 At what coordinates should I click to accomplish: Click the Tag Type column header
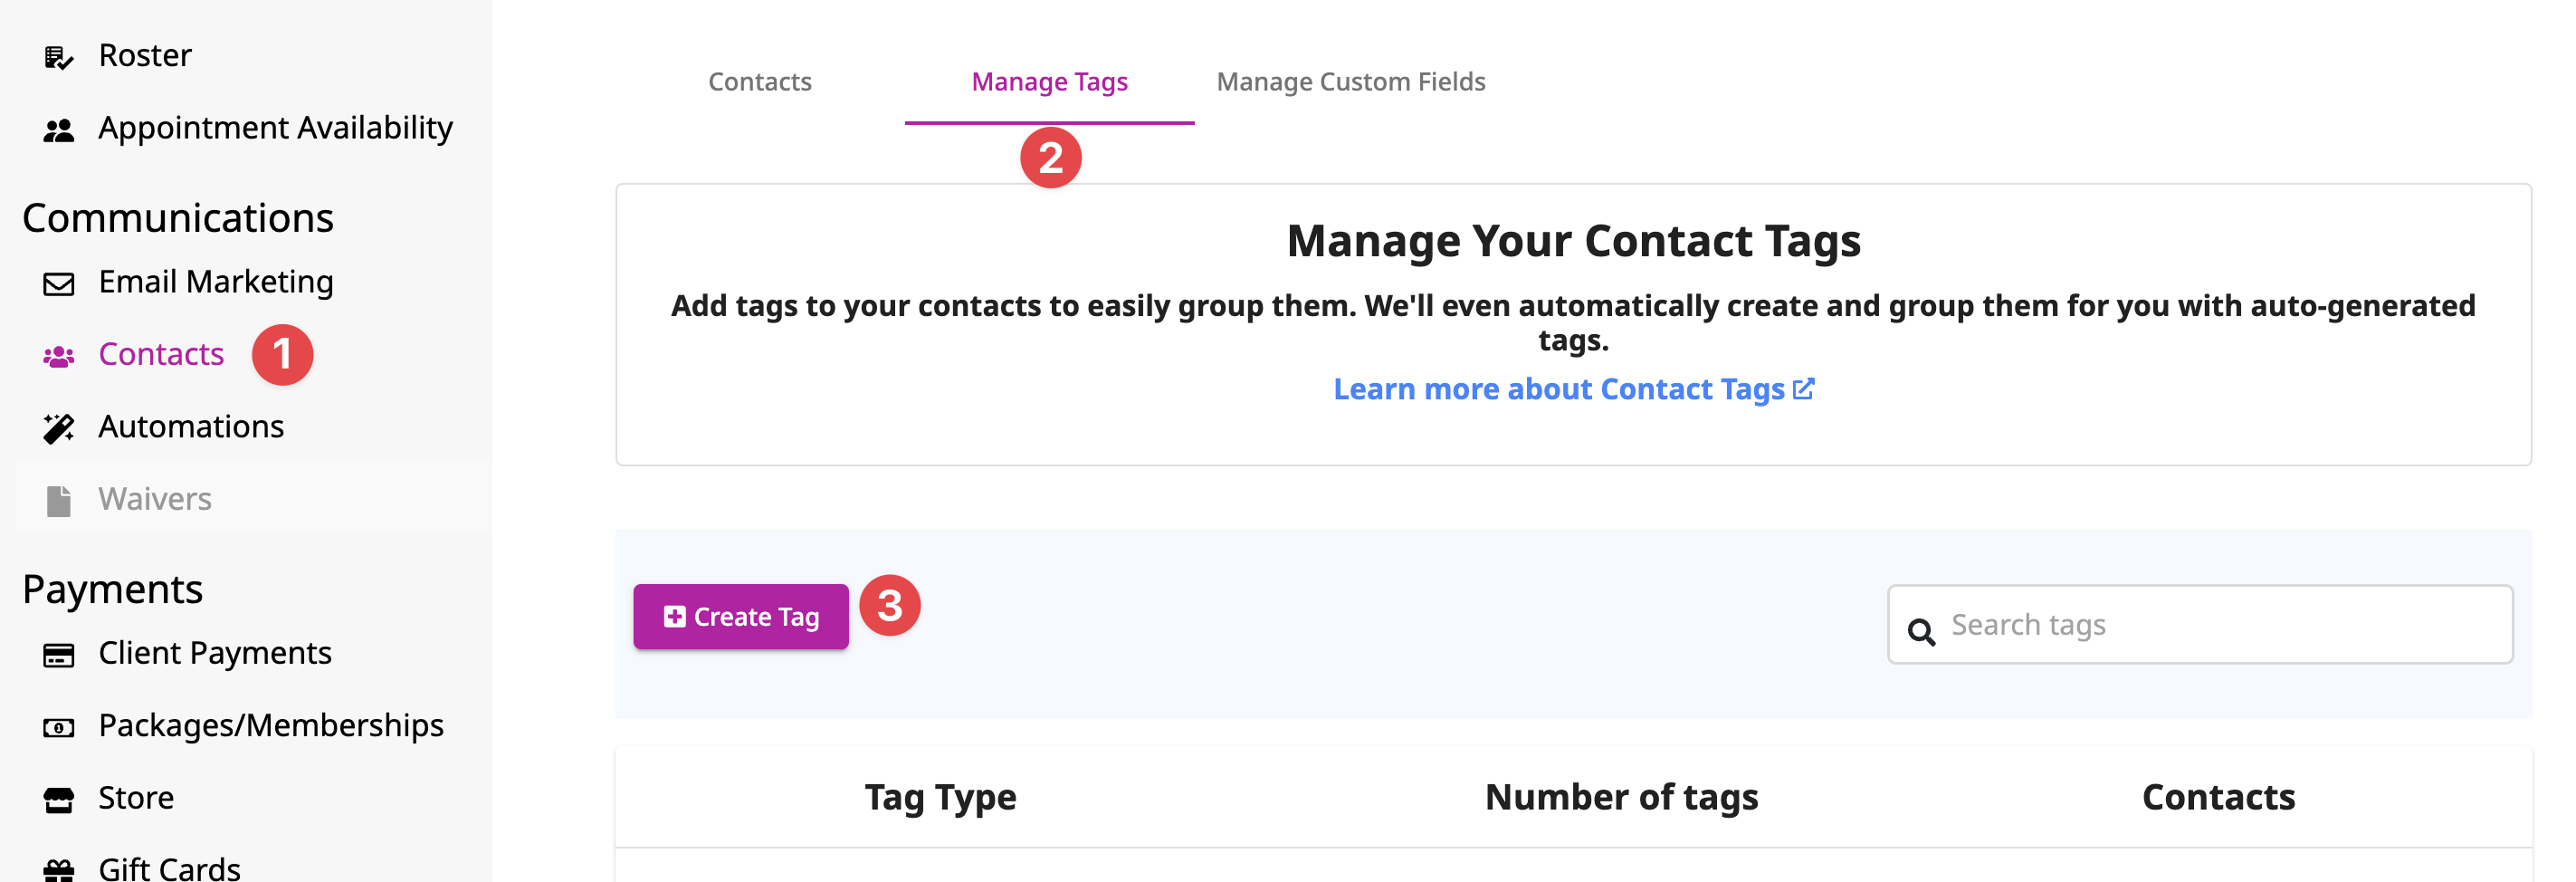(940, 797)
